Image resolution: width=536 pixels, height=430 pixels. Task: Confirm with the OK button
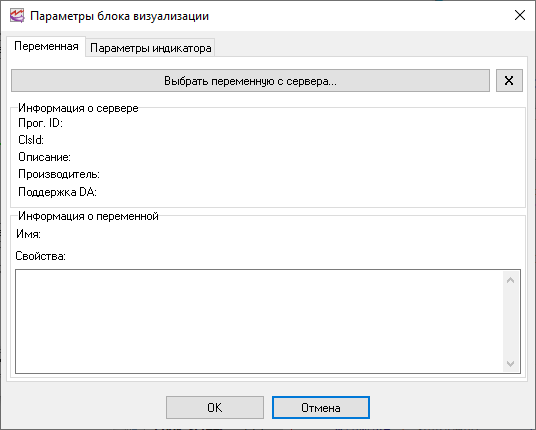coord(215,407)
